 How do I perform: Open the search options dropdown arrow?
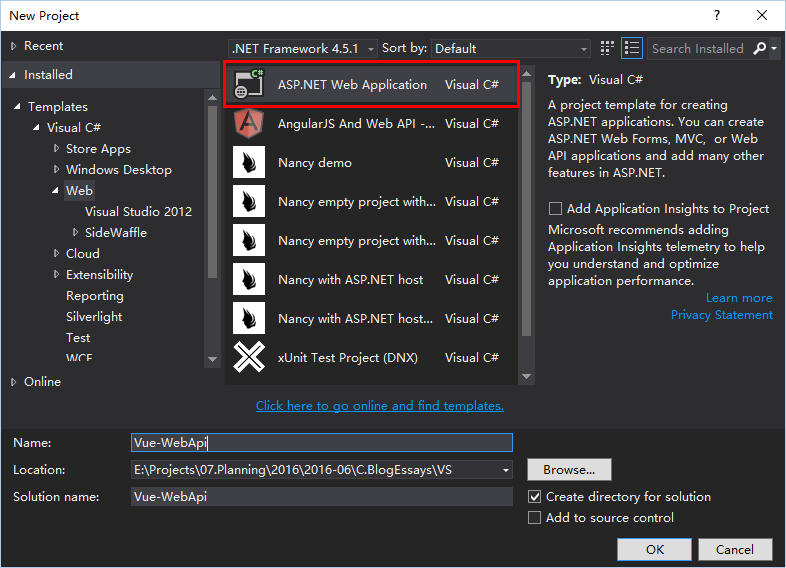click(x=774, y=48)
